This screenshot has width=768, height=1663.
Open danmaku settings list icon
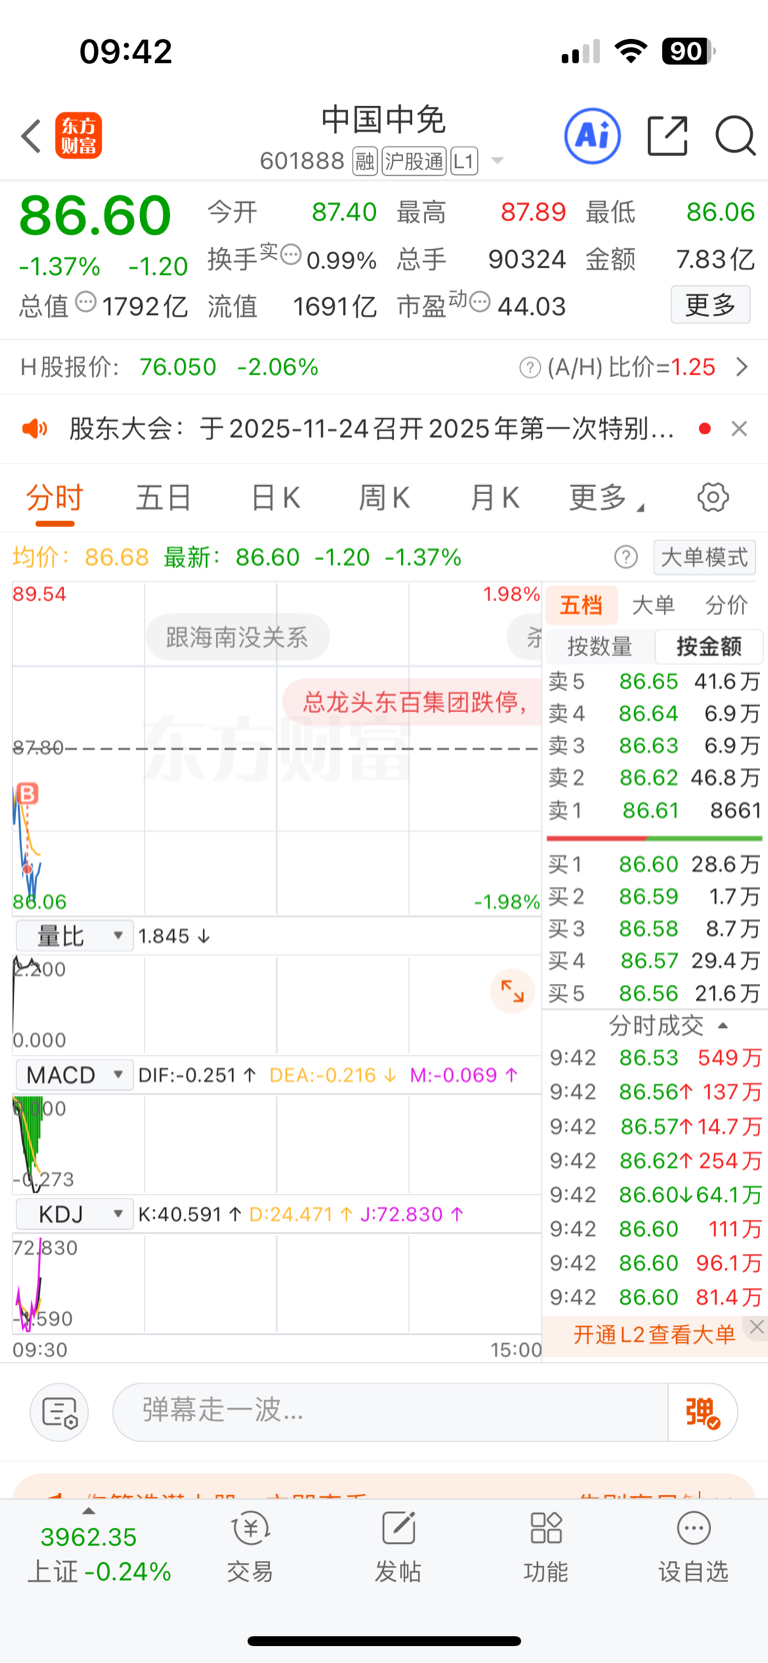click(60, 1413)
